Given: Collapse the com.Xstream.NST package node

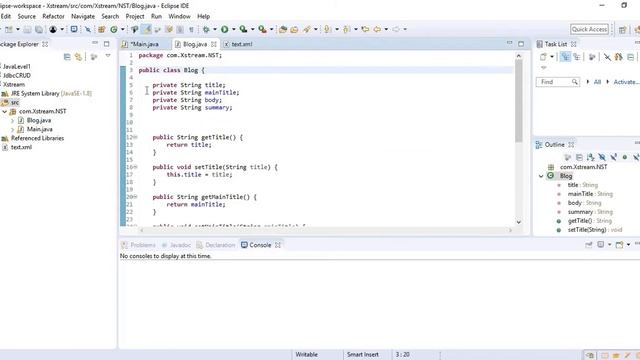Looking at the screenshot, I should click(x=4, y=111).
